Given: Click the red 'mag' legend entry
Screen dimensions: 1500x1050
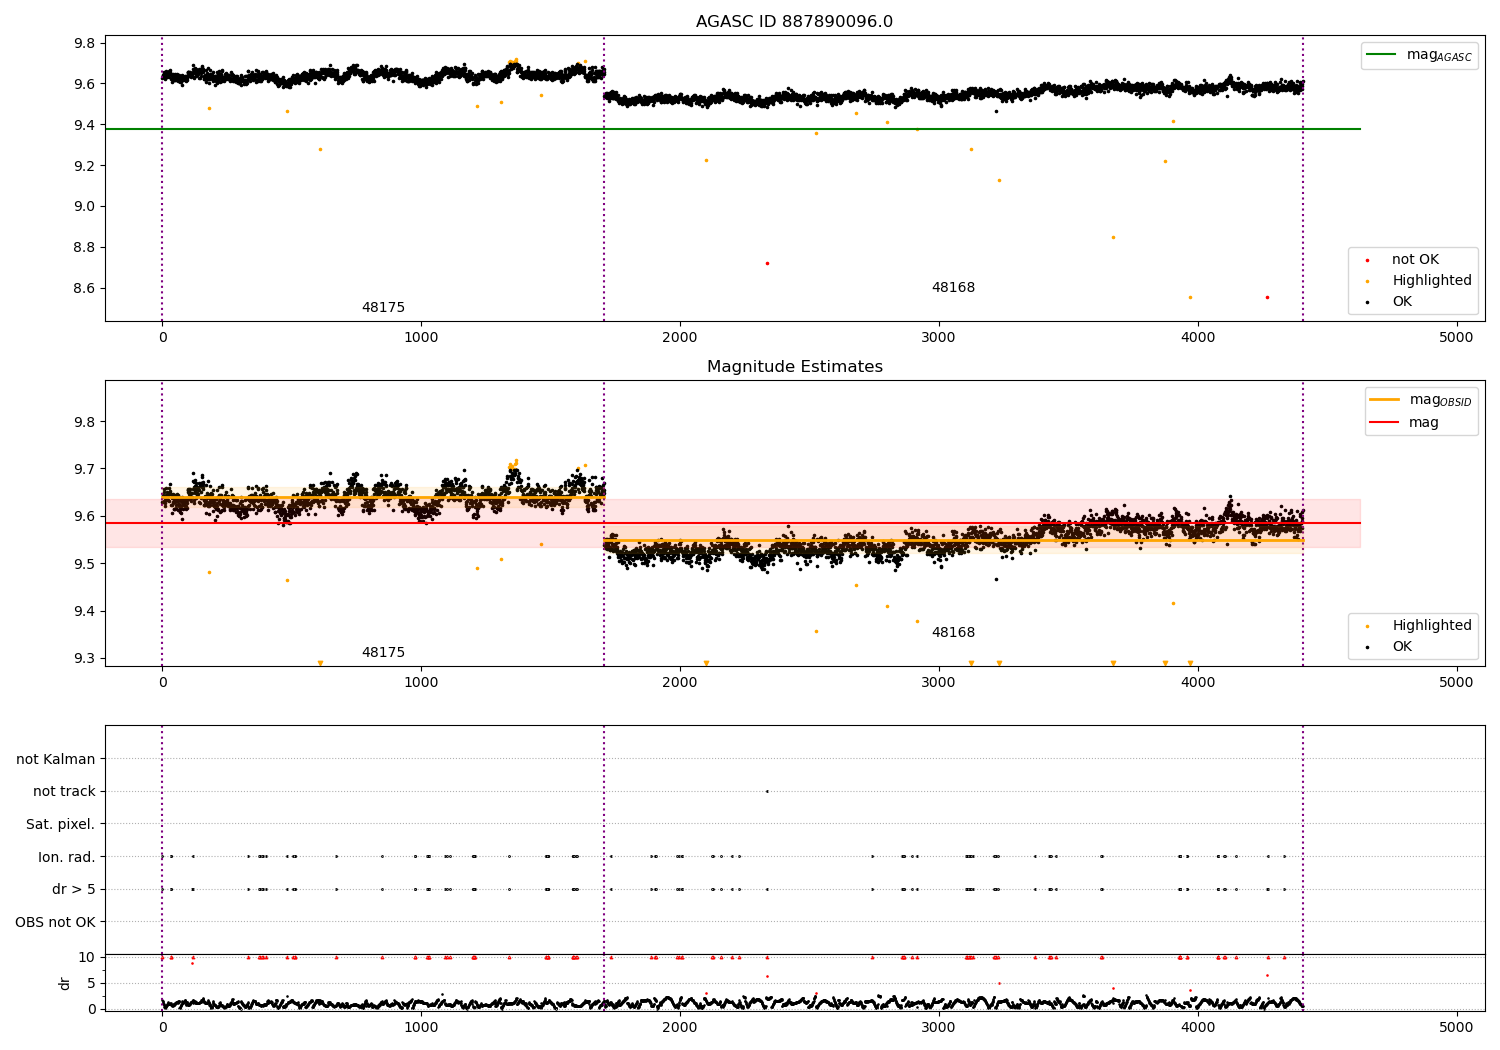Looking at the screenshot, I should [x=1405, y=423].
